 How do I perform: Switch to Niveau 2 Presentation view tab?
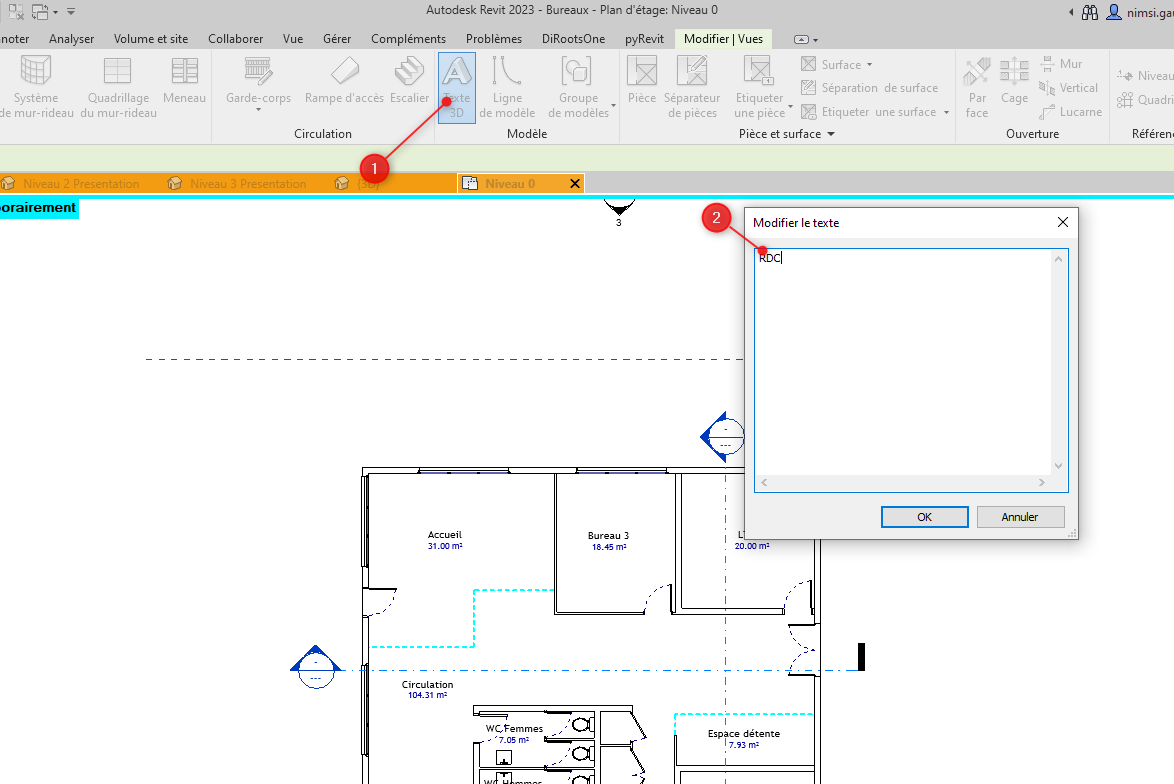(x=81, y=184)
